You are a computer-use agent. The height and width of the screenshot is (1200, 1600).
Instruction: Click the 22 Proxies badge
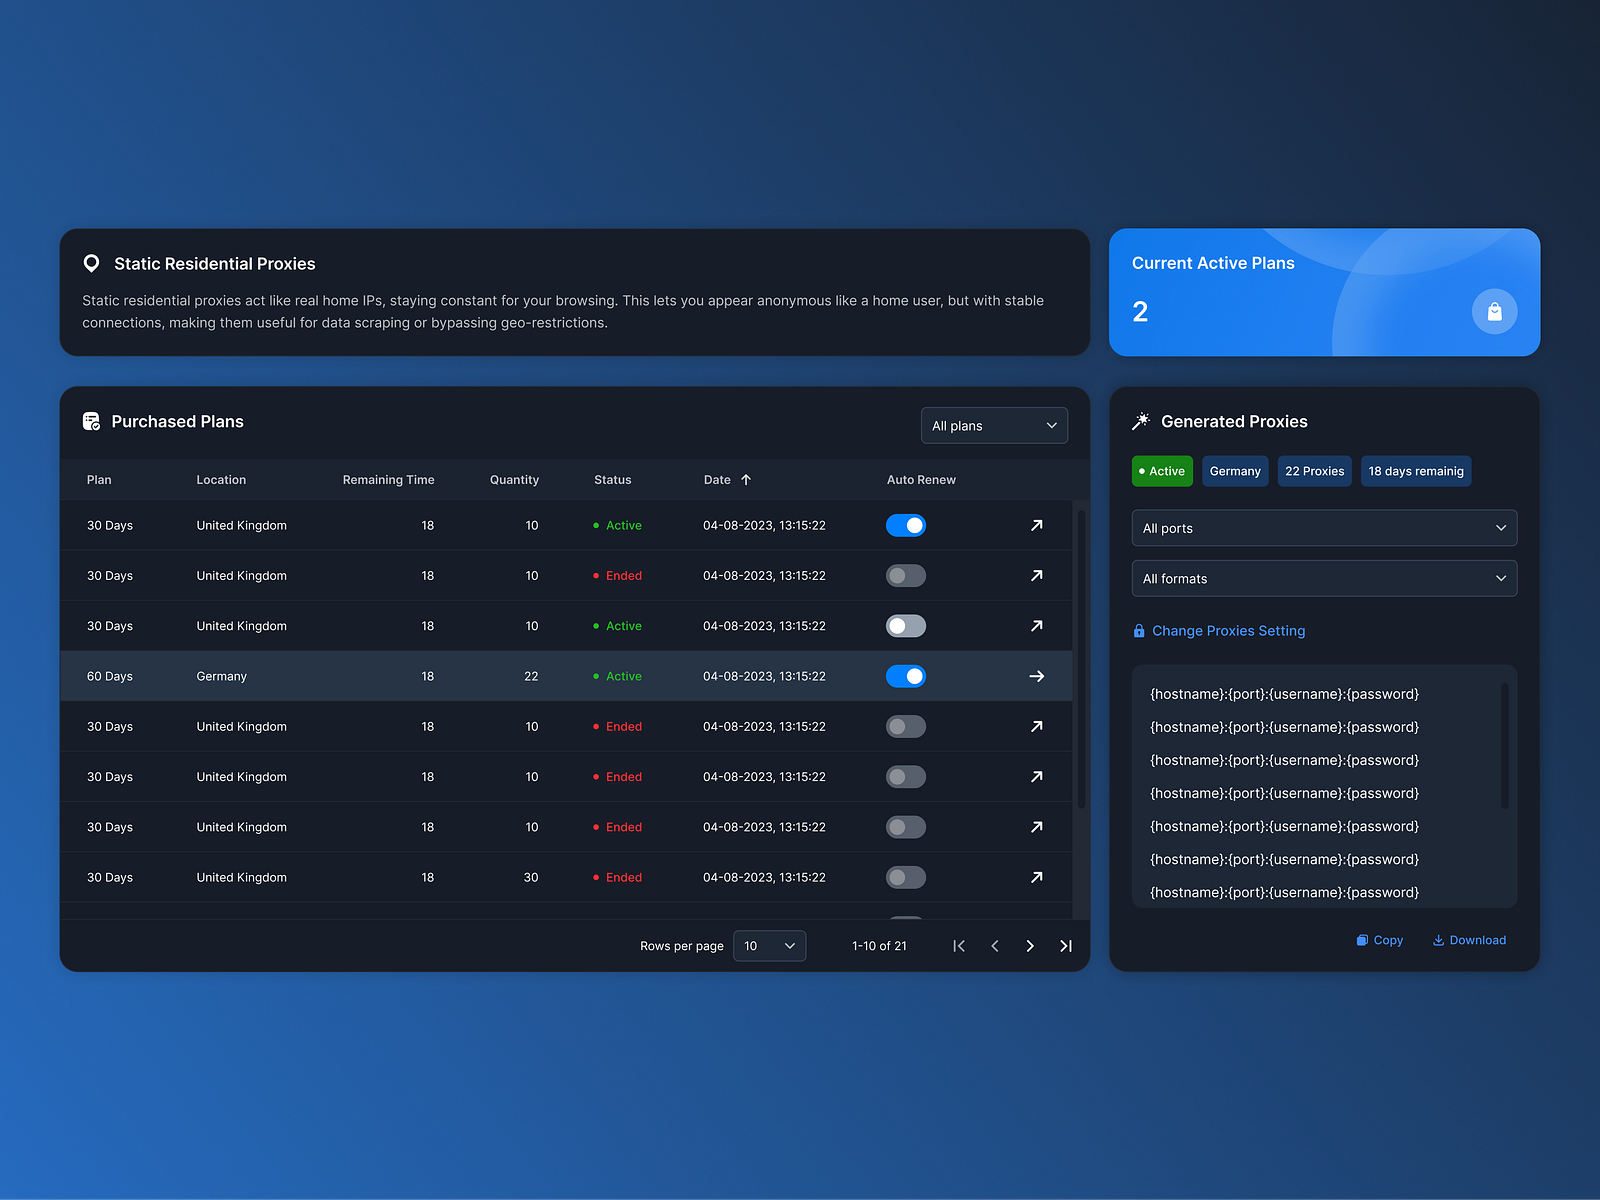(x=1314, y=471)
